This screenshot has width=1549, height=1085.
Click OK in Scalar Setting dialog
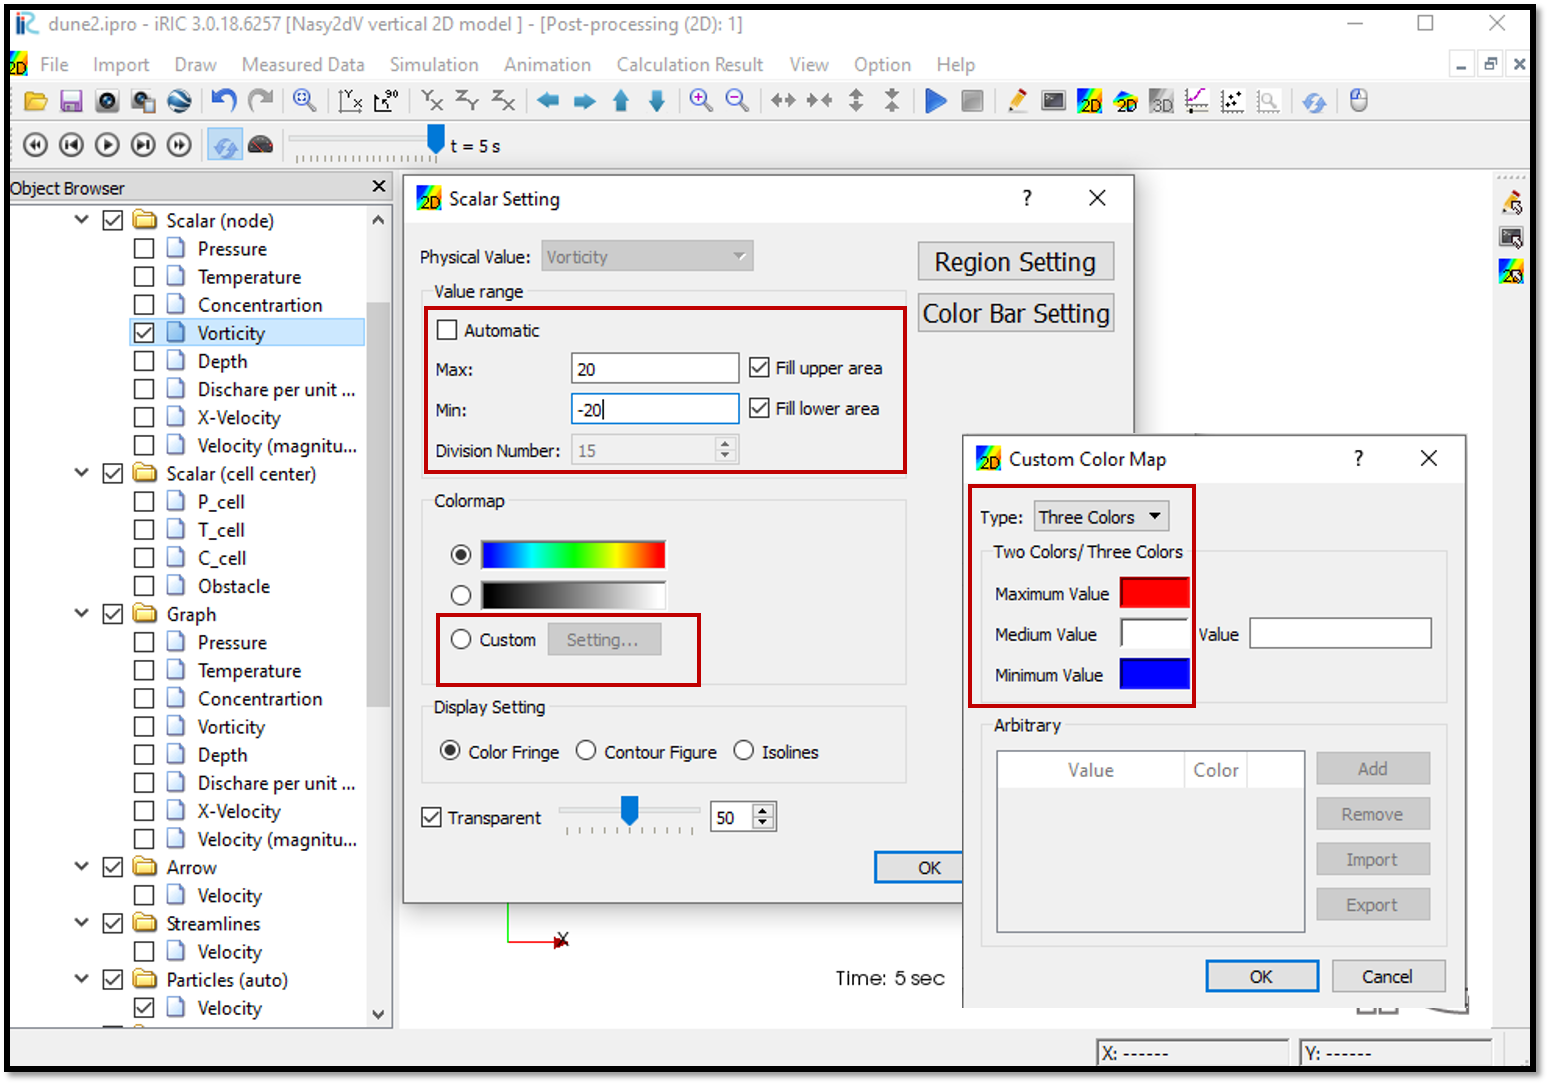920,867
